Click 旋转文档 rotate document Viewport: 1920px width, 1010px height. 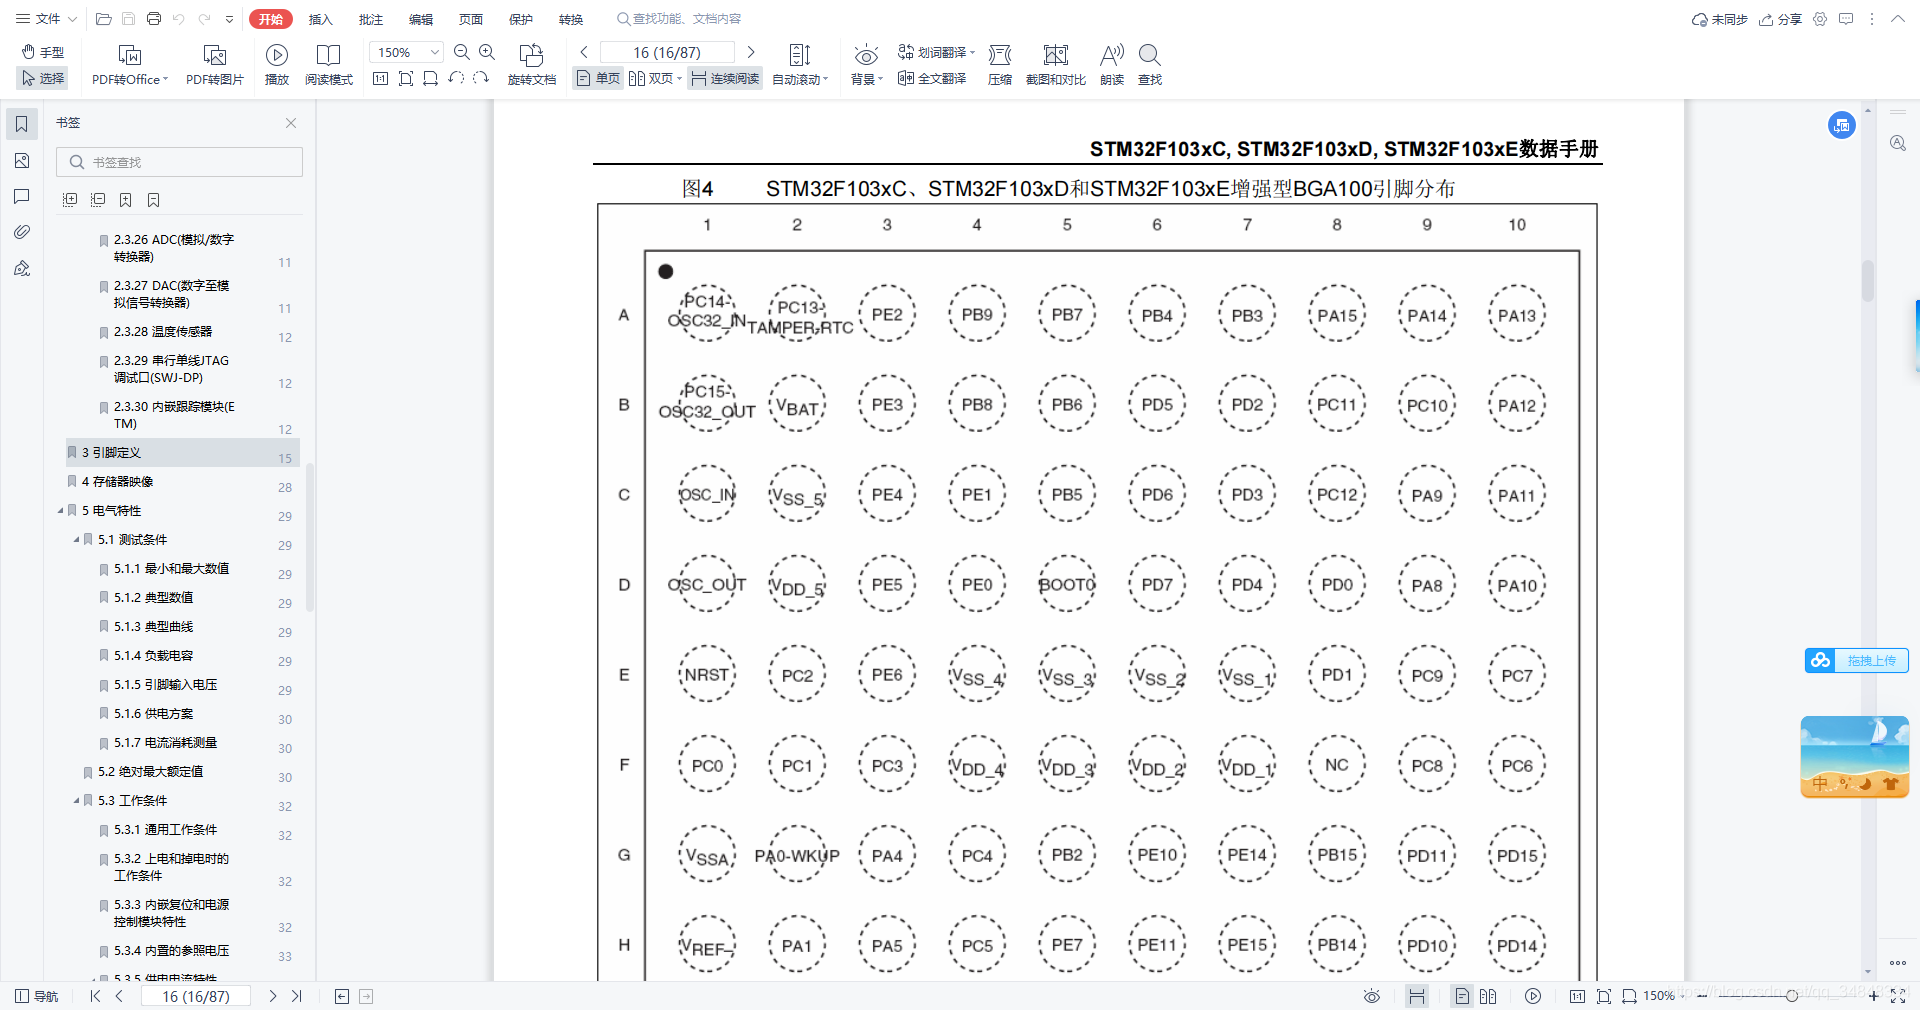[532, 65]
